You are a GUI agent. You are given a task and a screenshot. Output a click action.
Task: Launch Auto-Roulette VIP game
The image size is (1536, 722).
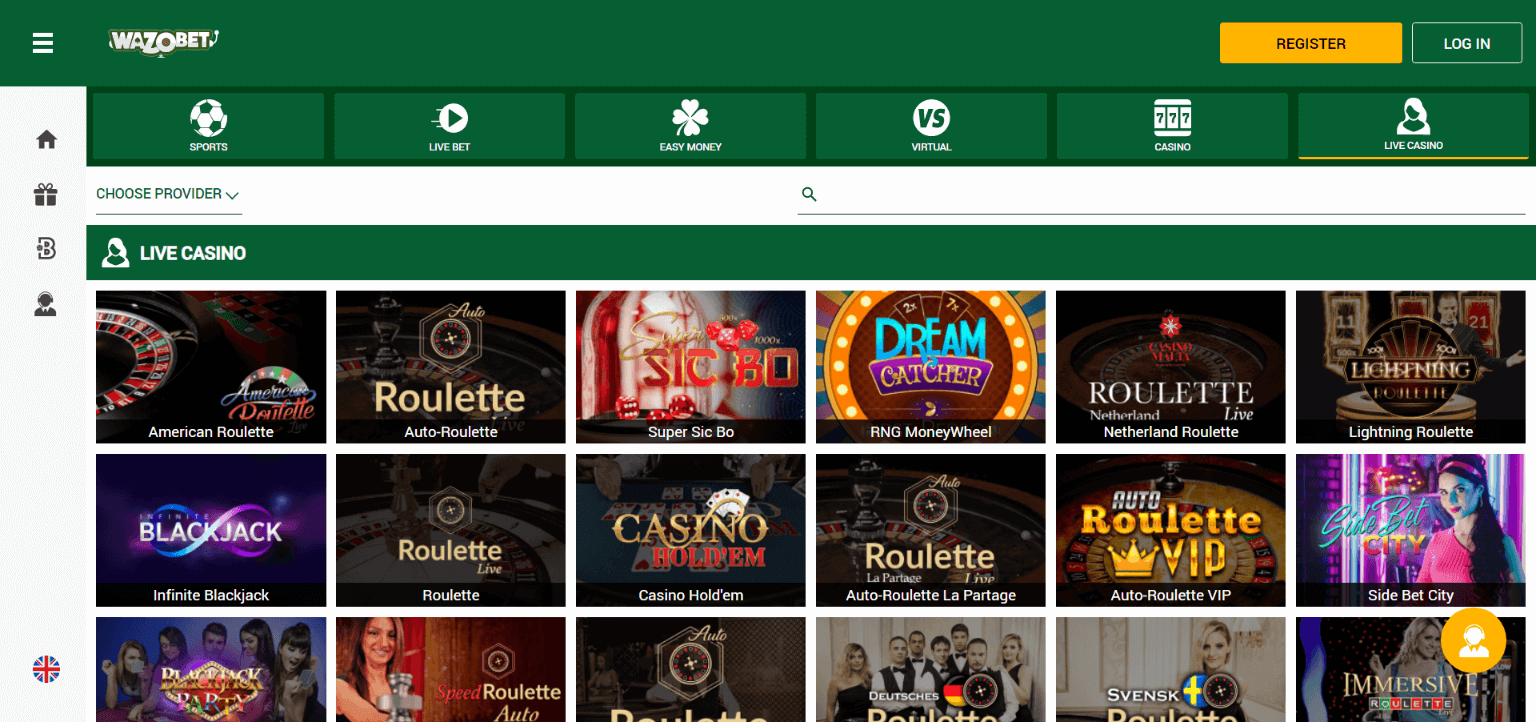[1171, 530]
